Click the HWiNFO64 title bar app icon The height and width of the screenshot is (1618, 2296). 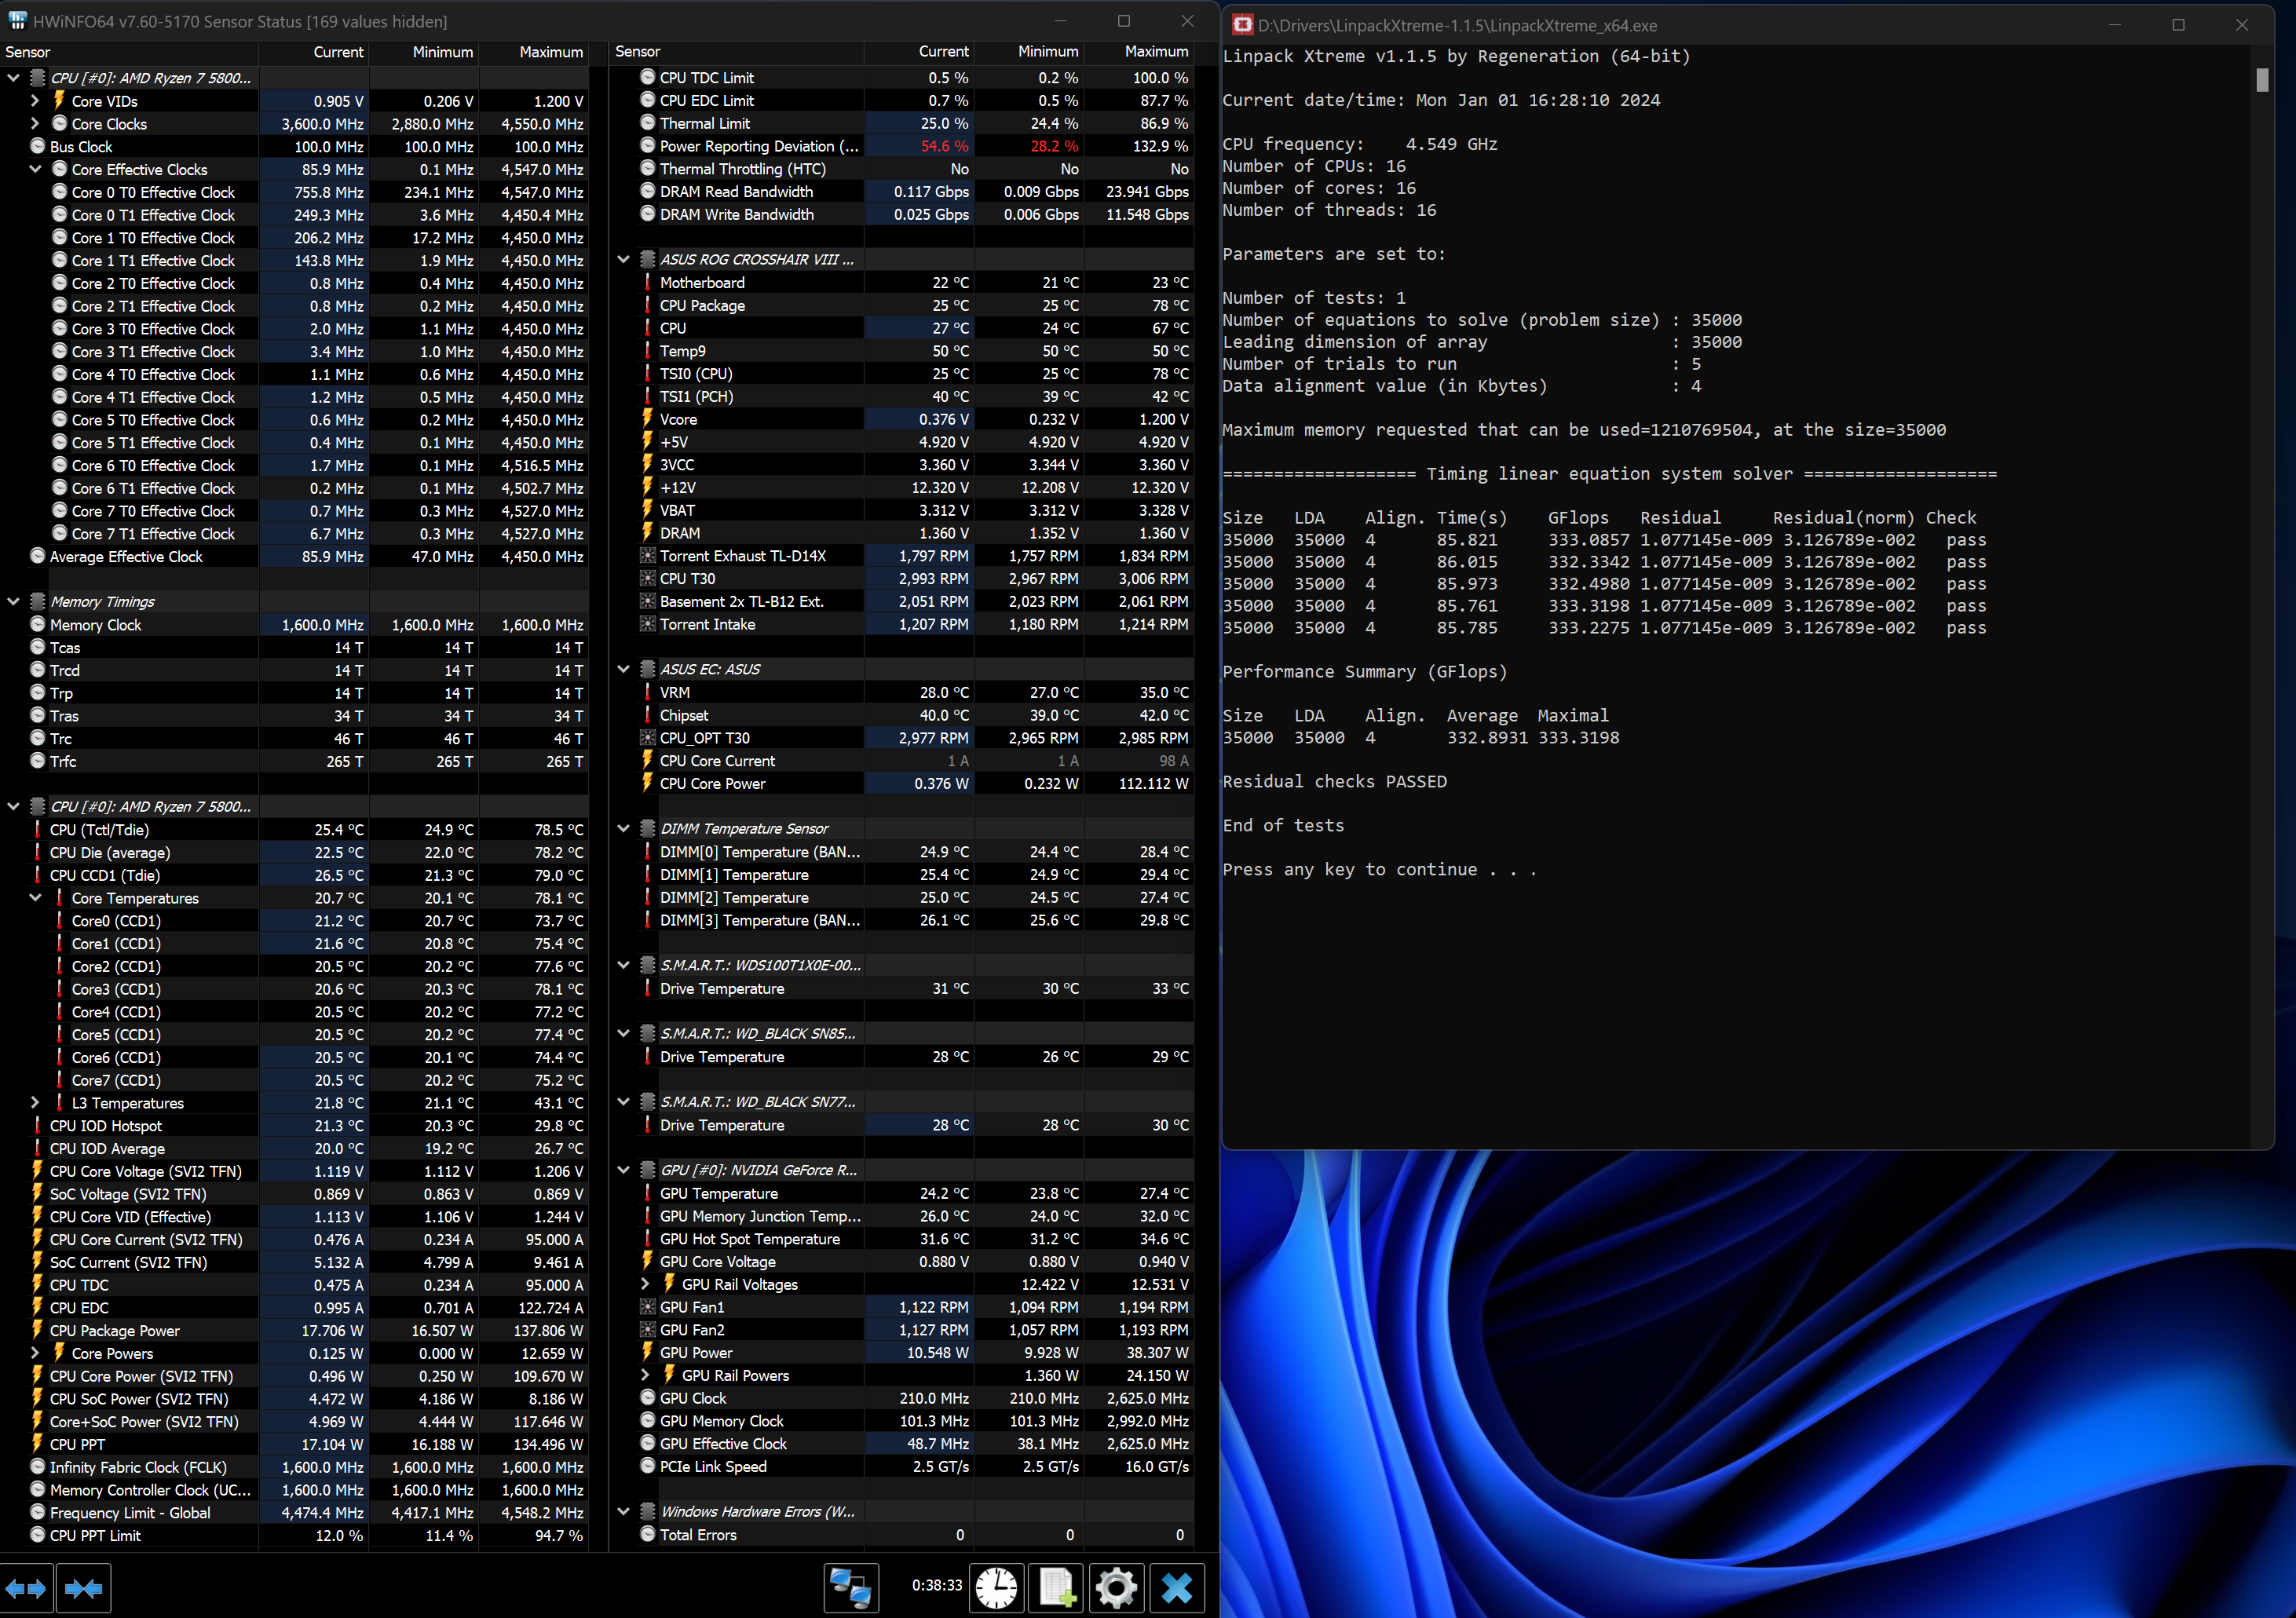17,21
